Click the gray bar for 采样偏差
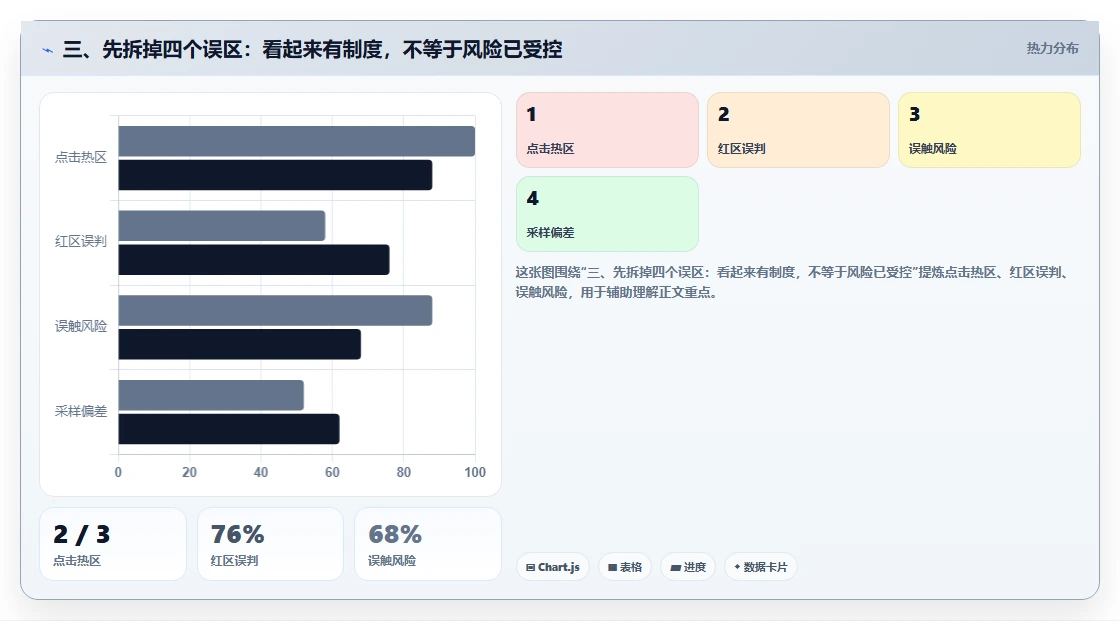This screenshot has width=1120, height=621. [x=211, y=395]
